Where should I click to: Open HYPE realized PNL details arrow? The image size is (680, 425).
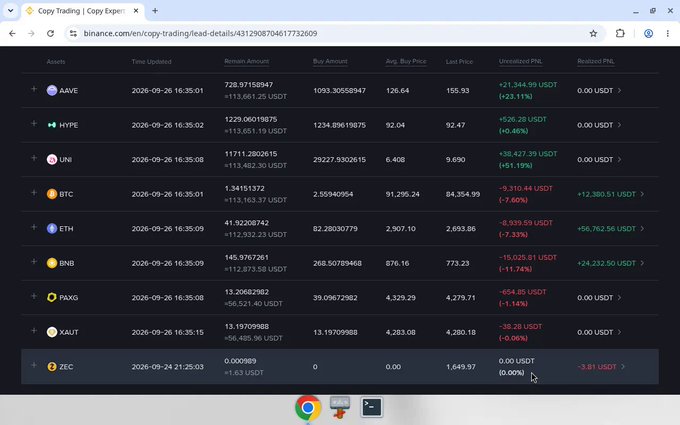coord(619,125)
